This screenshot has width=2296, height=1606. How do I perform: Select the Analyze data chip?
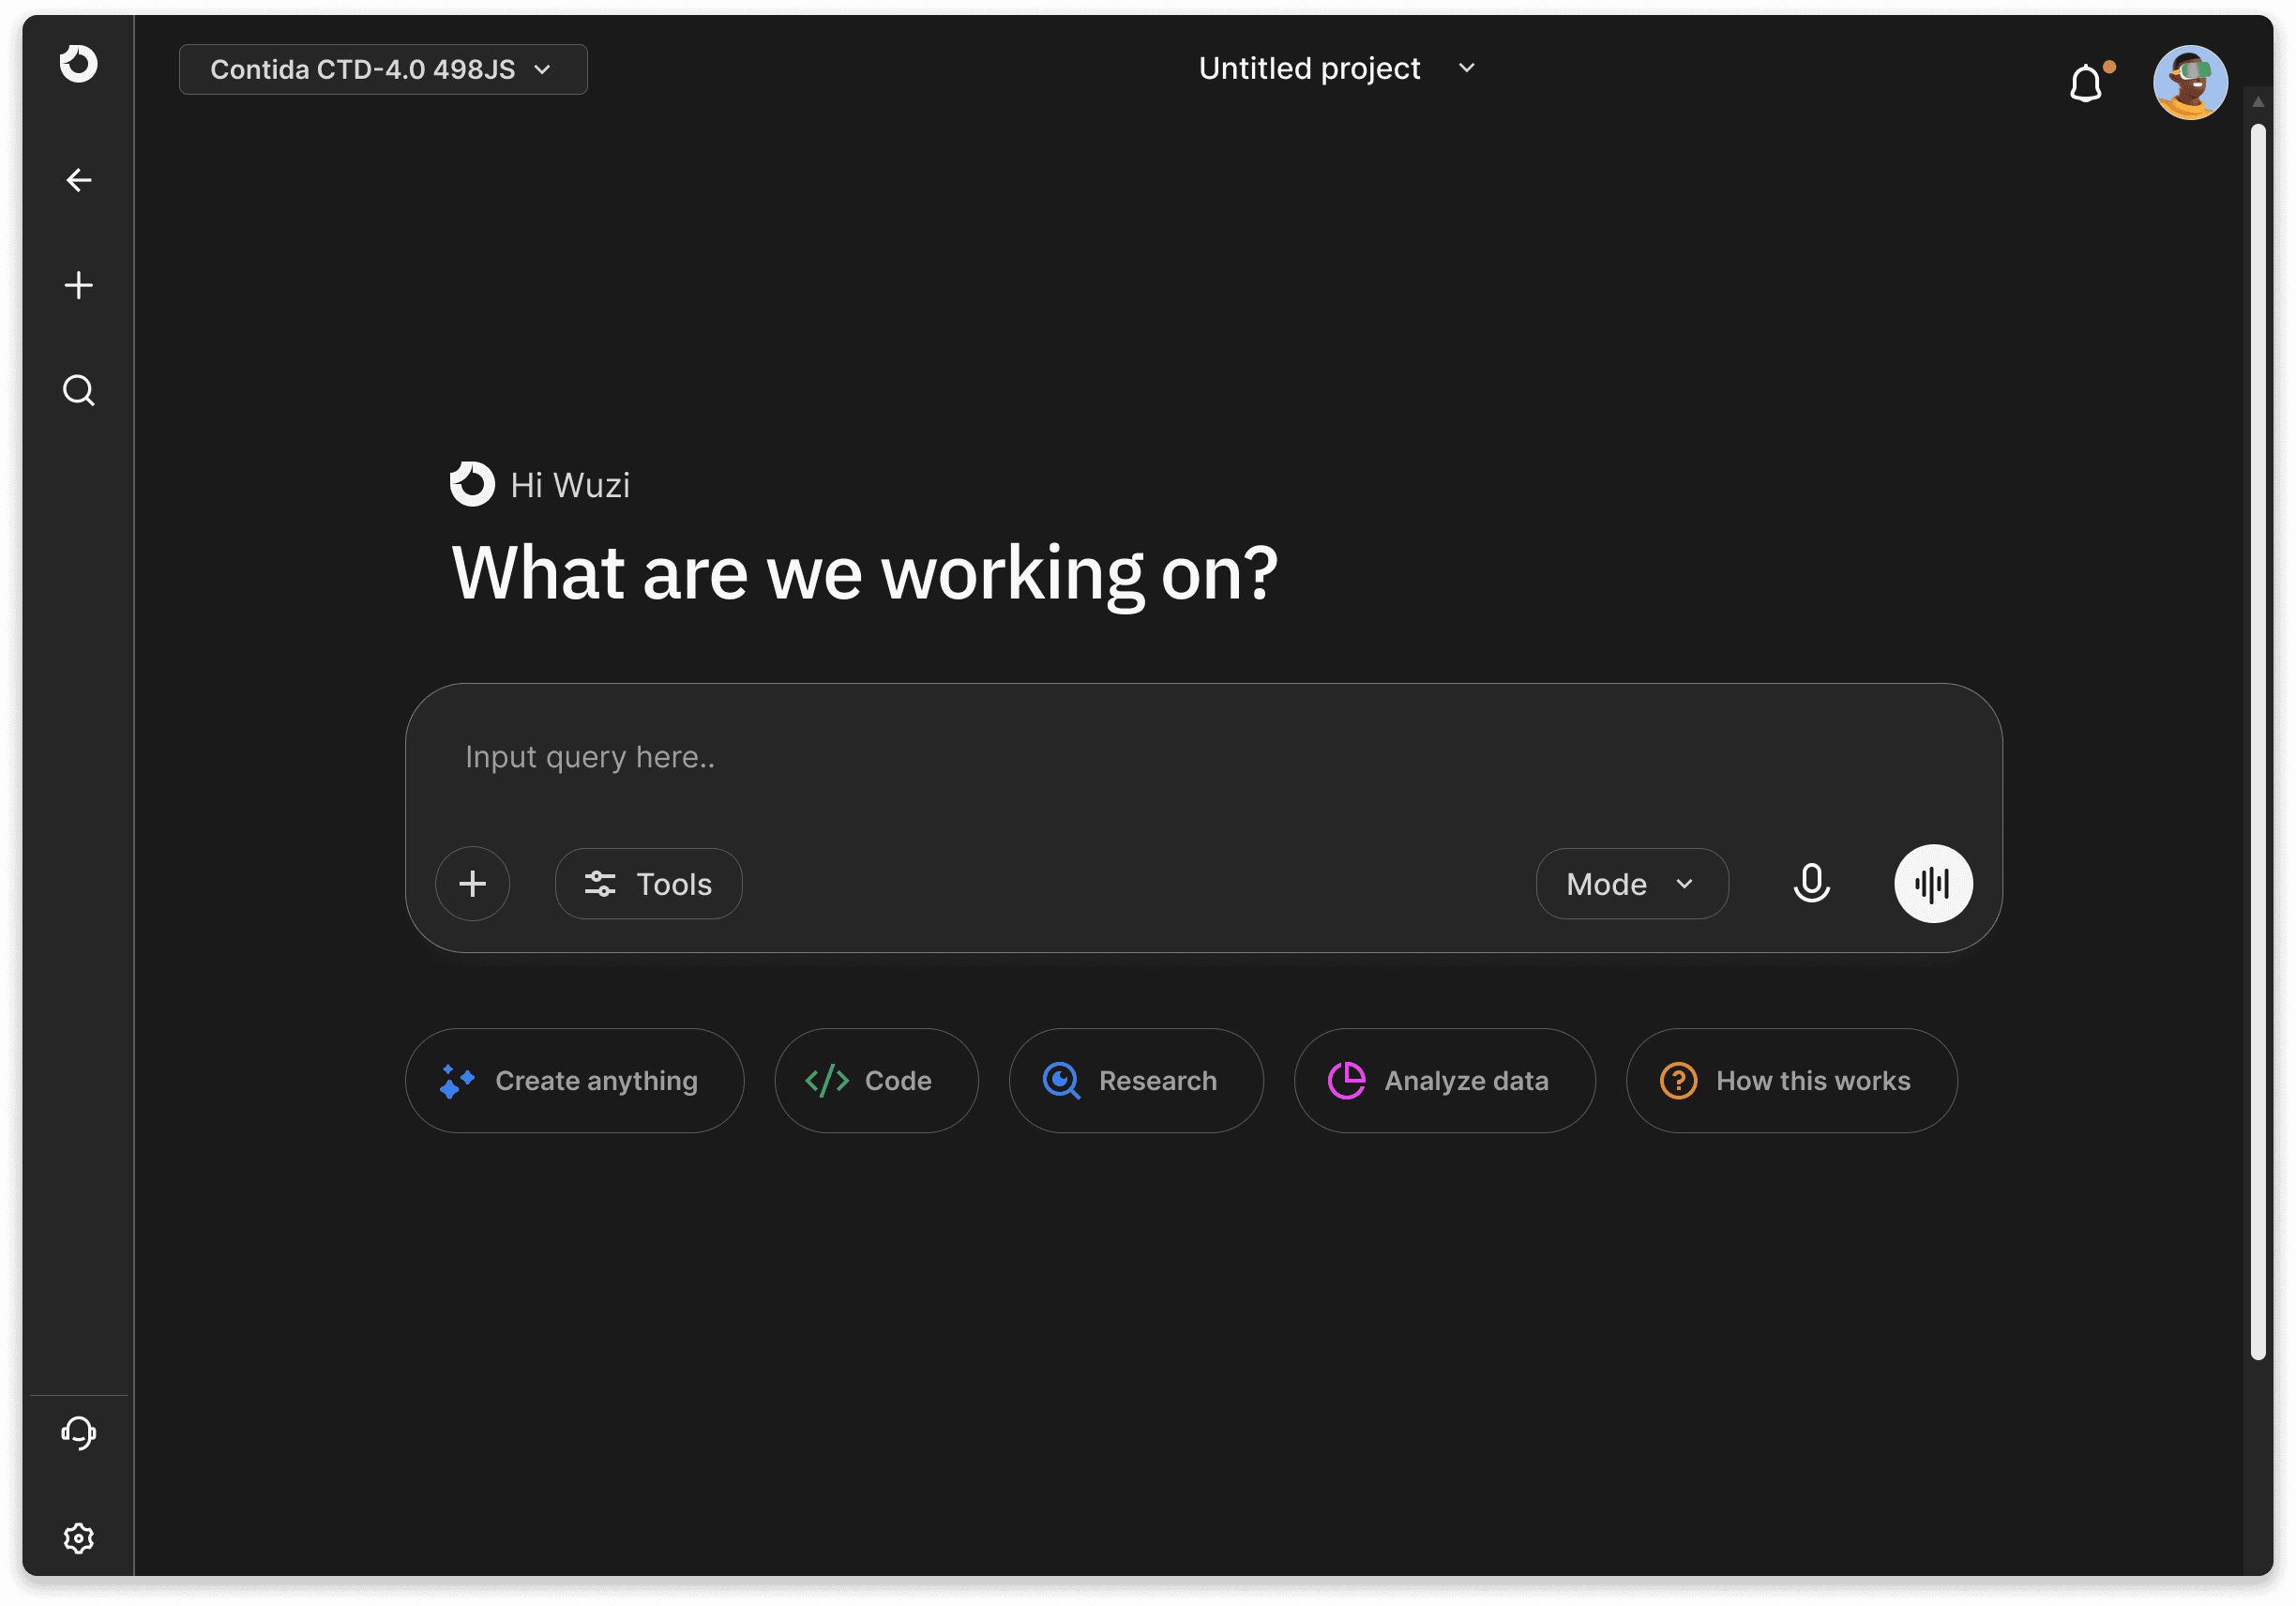click(x=1443, y=1080)
